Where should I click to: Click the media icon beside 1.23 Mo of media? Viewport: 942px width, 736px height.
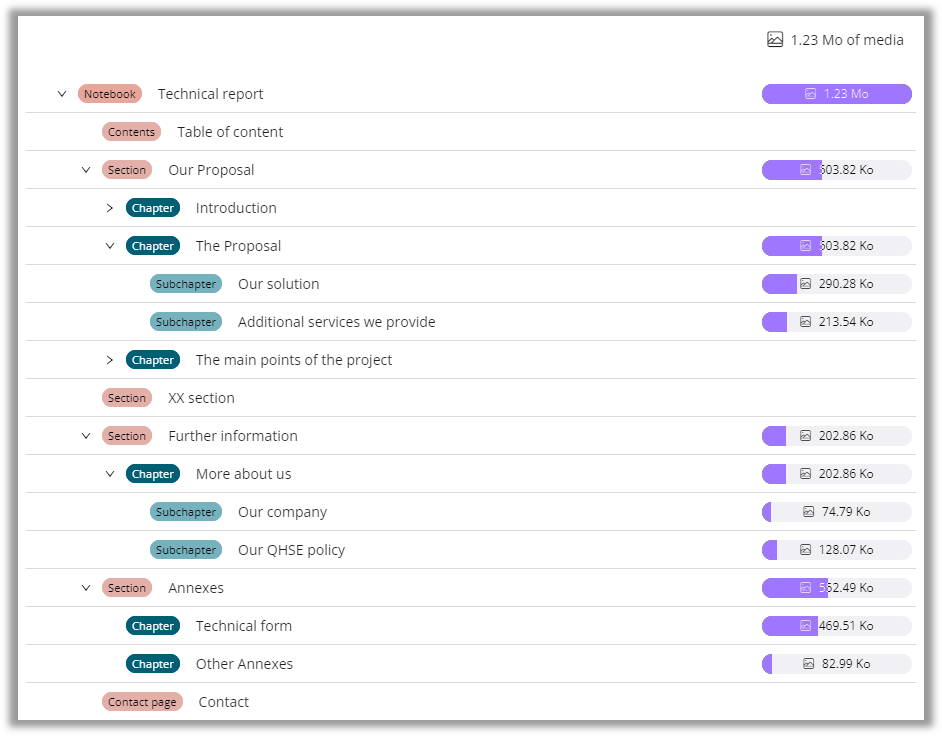pyautogui.click(x=775, y=40)
